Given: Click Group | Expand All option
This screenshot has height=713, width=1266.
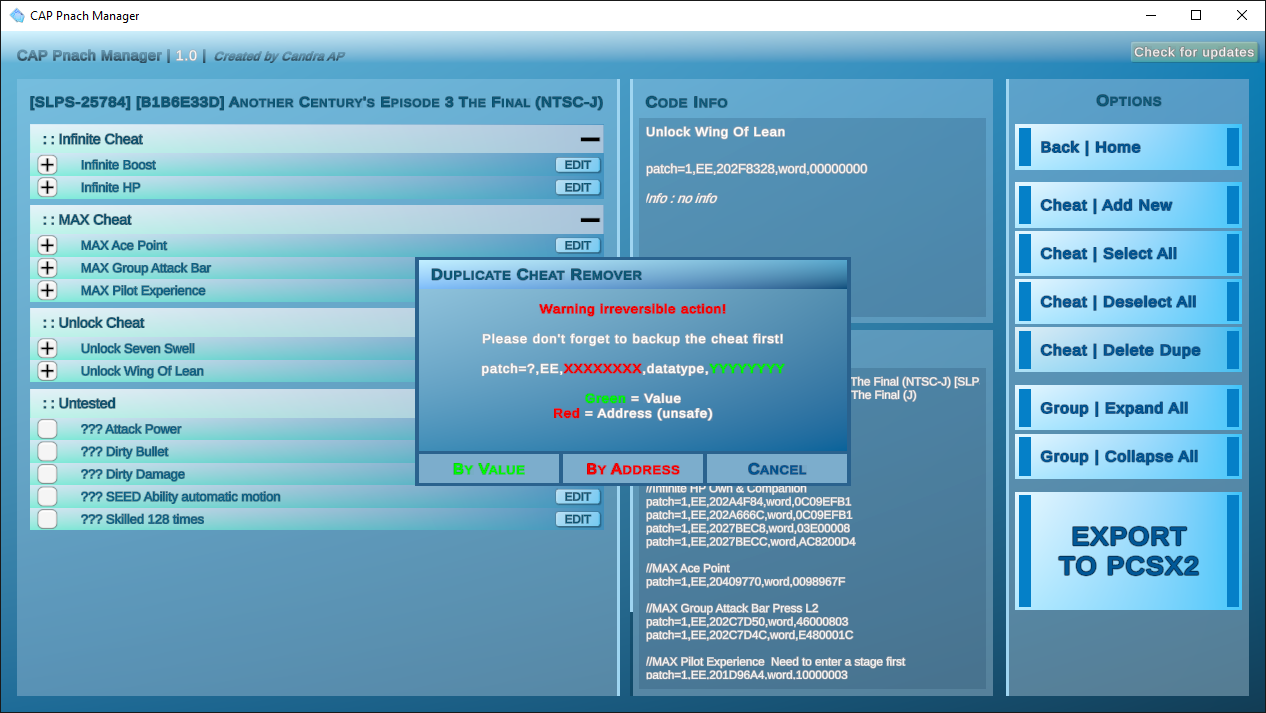Looking at the screenshot, I should (1128, 408).
